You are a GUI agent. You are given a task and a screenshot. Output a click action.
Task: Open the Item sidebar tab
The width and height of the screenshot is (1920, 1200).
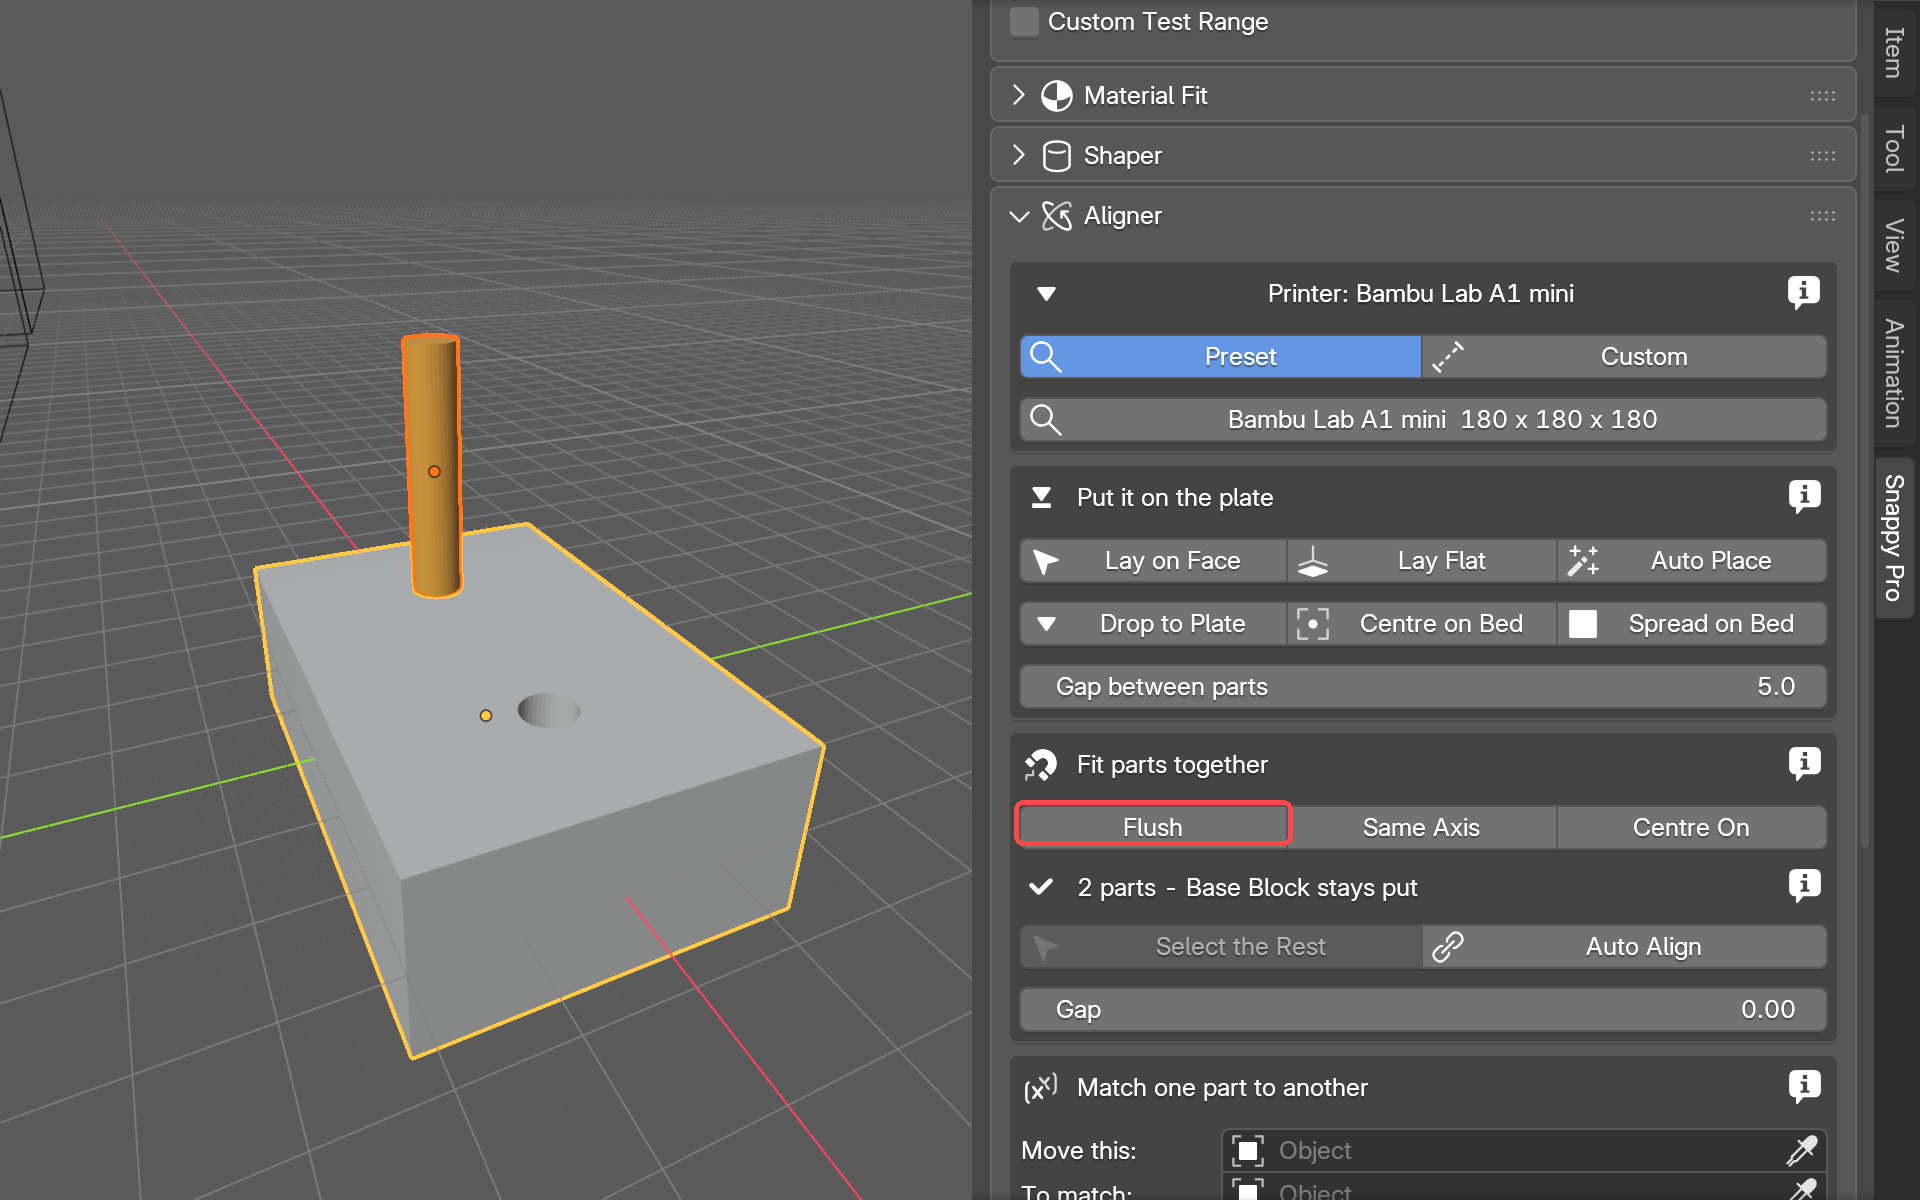(x=1894, y=52)
